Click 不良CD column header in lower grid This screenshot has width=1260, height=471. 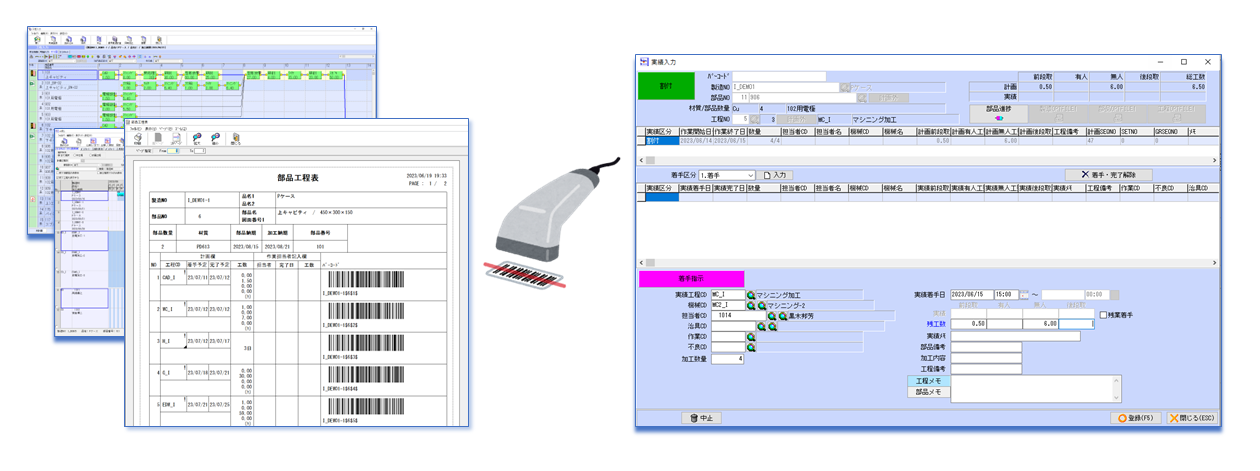tap(1170, 189)
